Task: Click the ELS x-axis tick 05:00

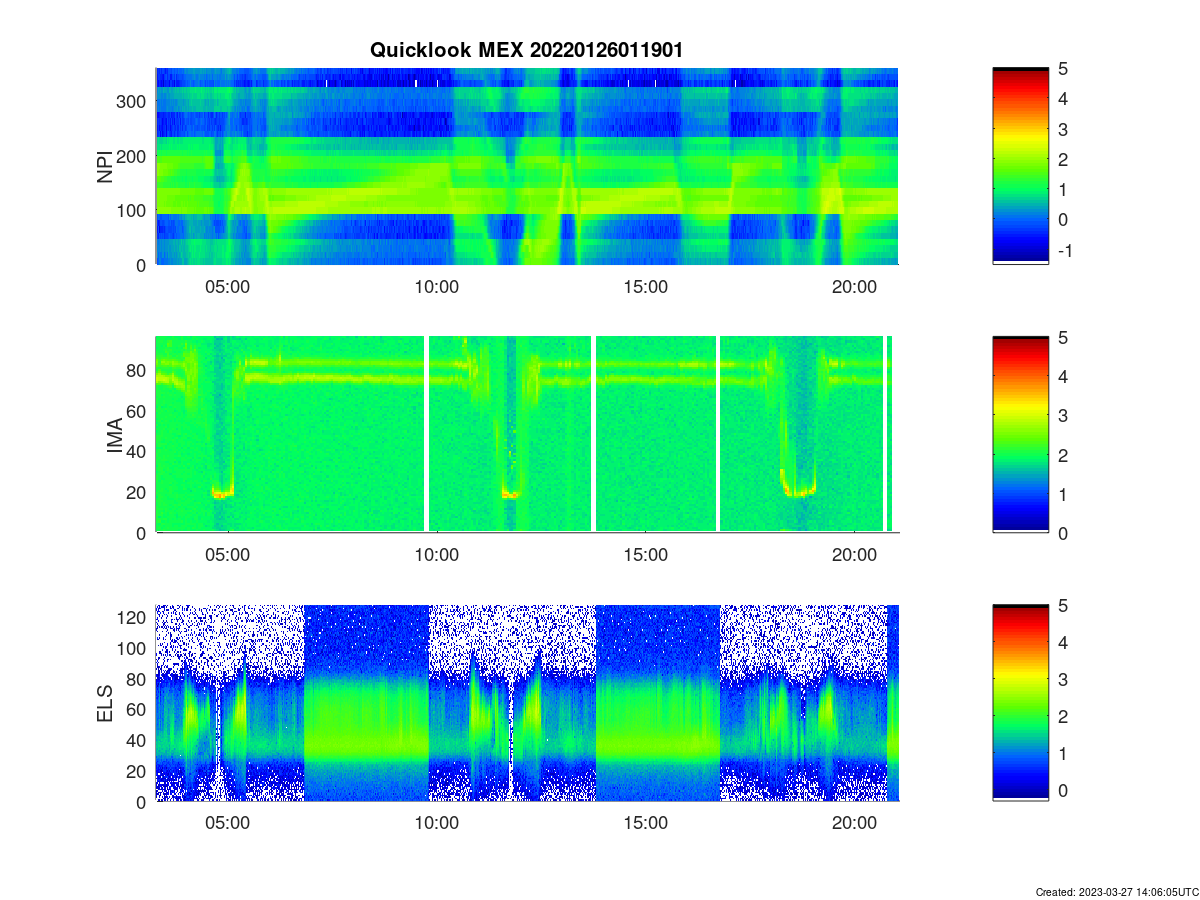Action: pyautogui.click(x=228, y=822)
